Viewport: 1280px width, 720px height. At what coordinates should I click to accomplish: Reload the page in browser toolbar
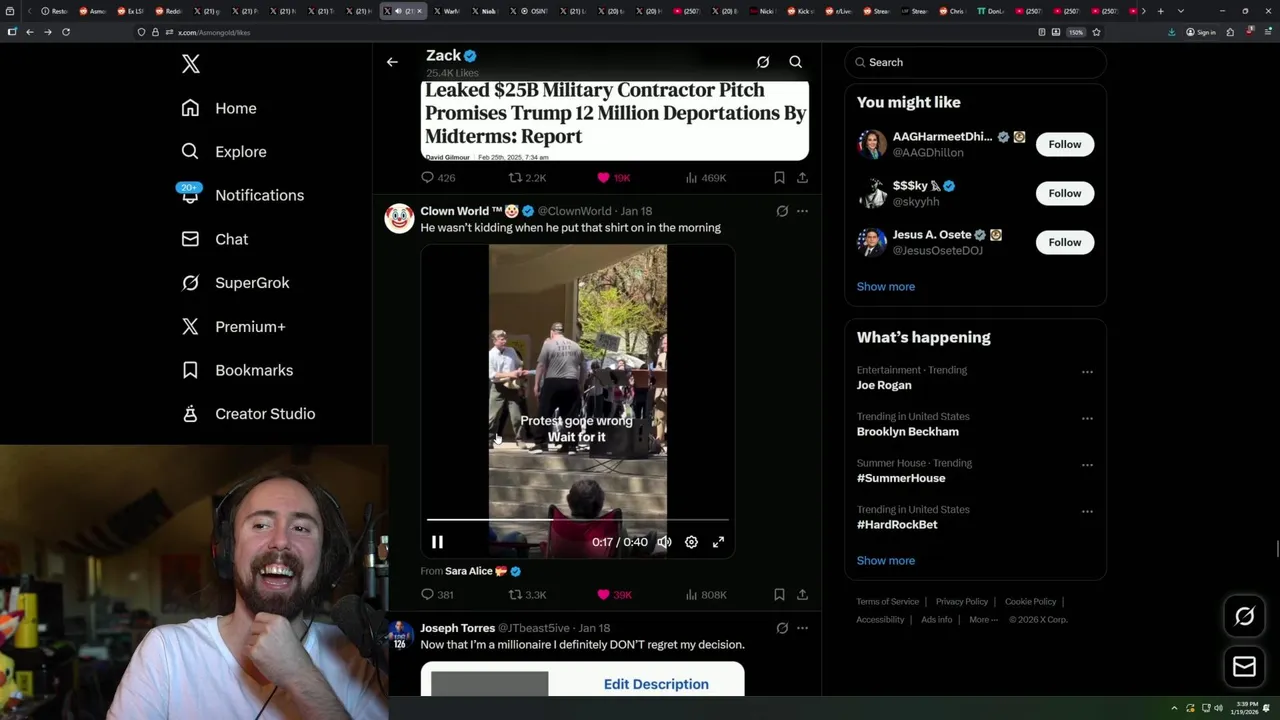click(x=66, y=32)
